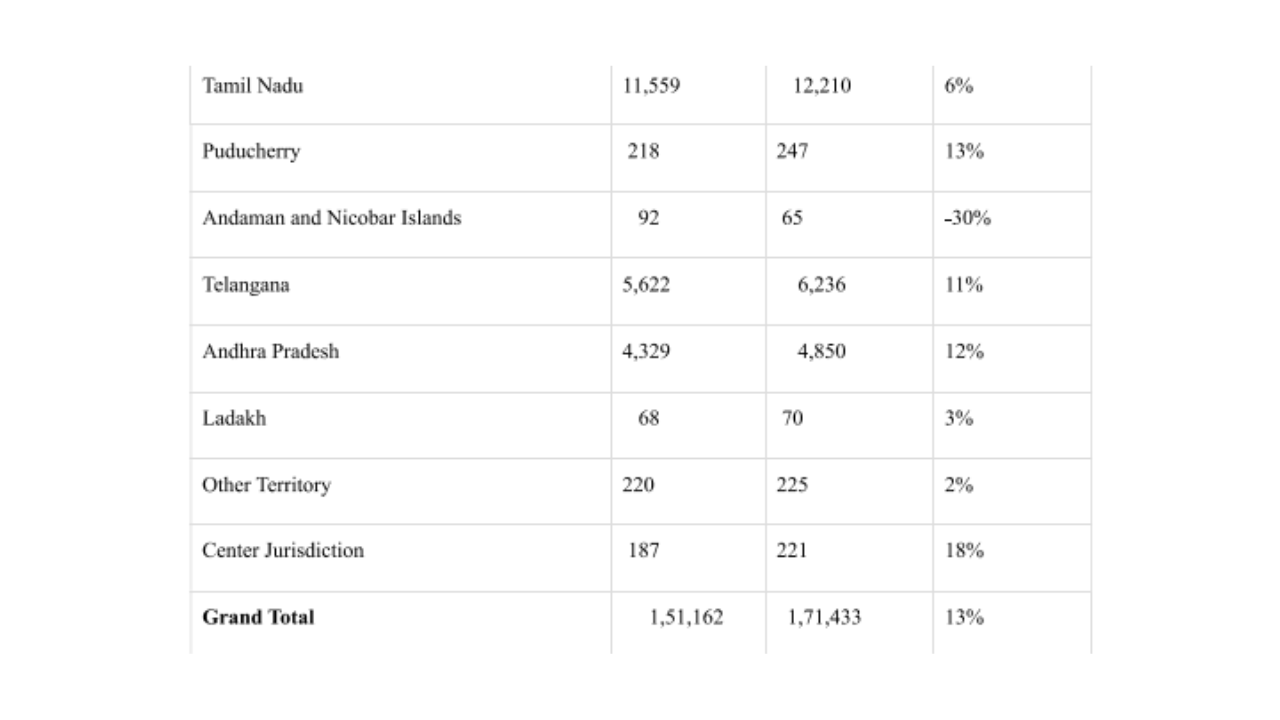Click Telangana's 6,236 value
This screenshot has height=720, width=1280.
click(822, 285)
